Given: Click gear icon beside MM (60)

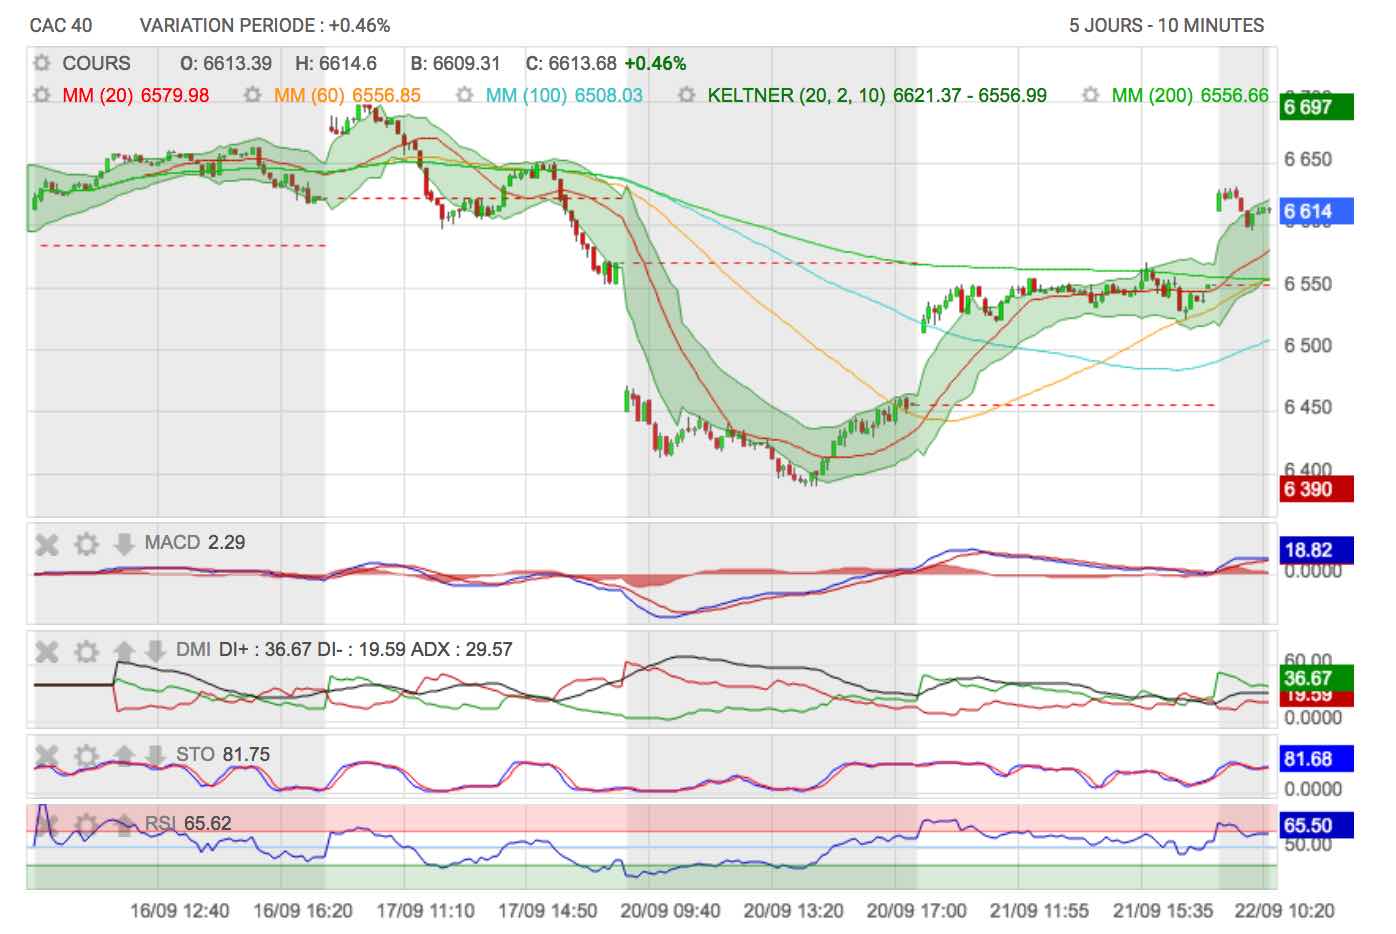Looking at the screenshot, I should [x=253, y=95].
